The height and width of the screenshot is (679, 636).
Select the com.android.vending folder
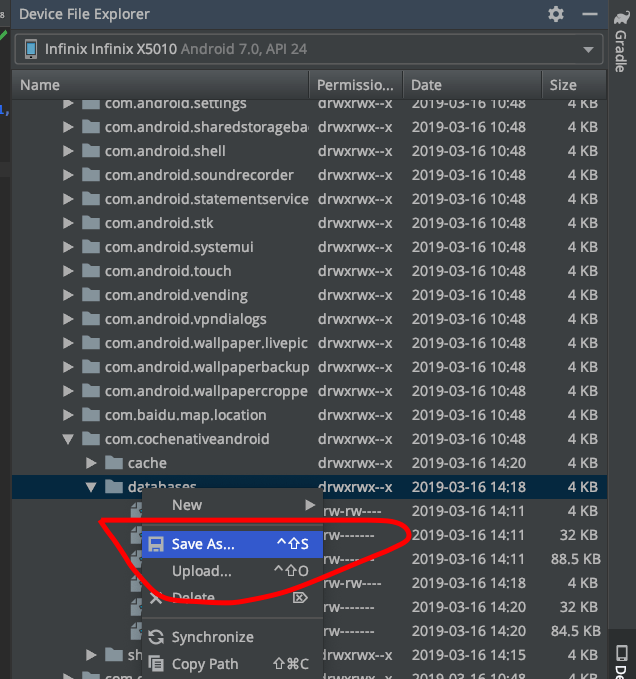176,295
